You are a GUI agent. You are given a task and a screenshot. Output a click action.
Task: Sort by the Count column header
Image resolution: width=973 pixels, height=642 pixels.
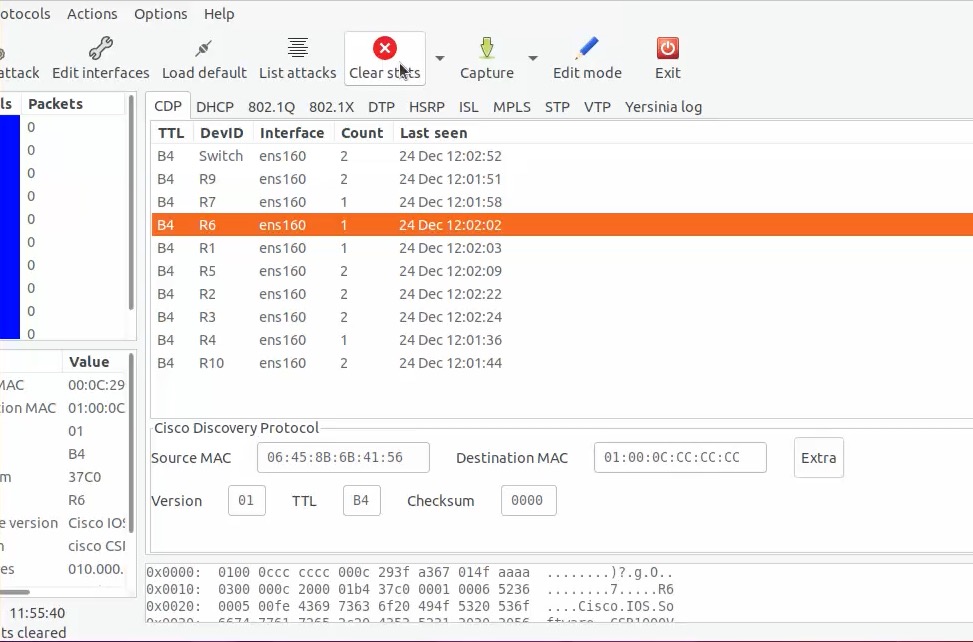(x=362, y=133)
